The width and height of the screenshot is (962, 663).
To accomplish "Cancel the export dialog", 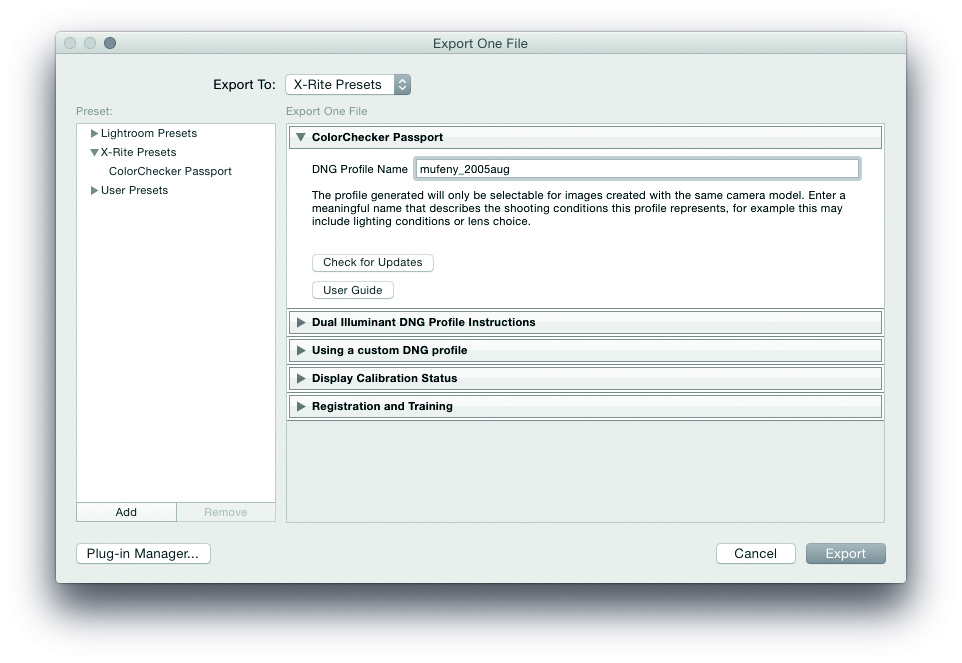I will (755, 554).
